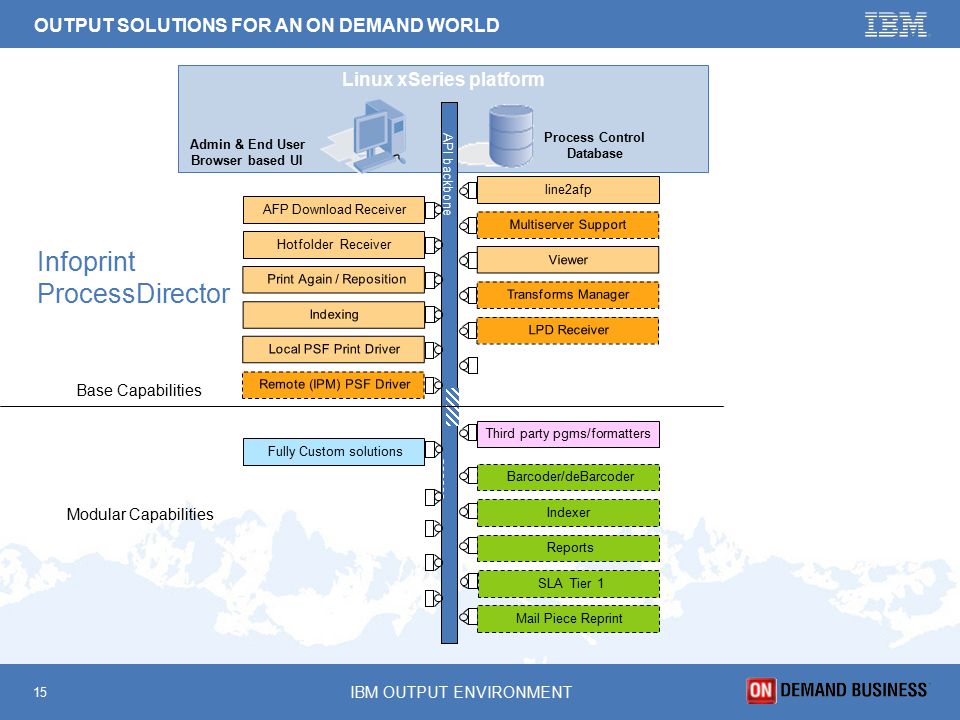Image resolution: width=960 pixels, height=720 pixels.
Task: Click the IBM logo in the header
Action: 896,25
